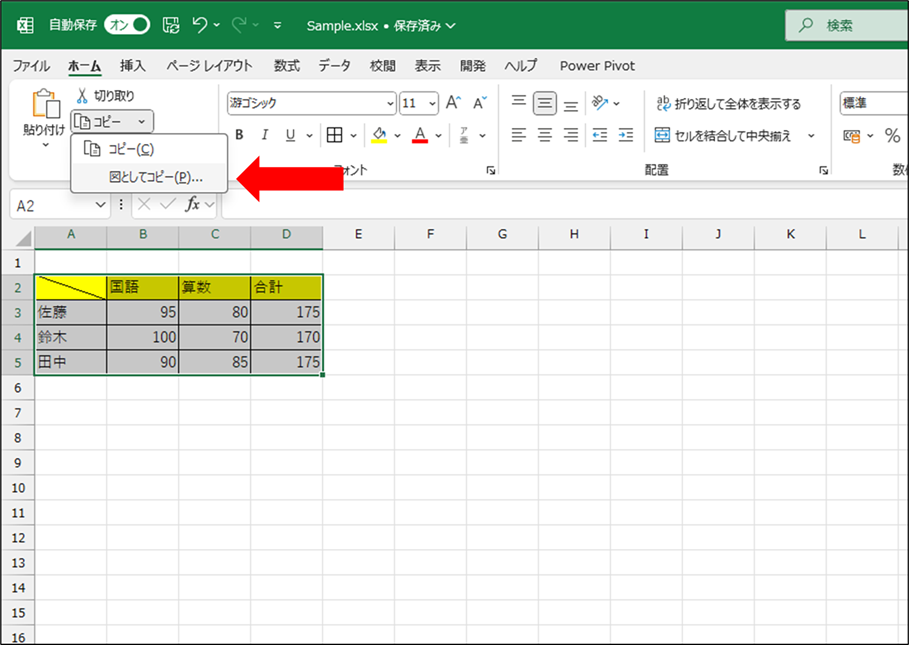Toggle the AutoSave switch off

[127, 25]
